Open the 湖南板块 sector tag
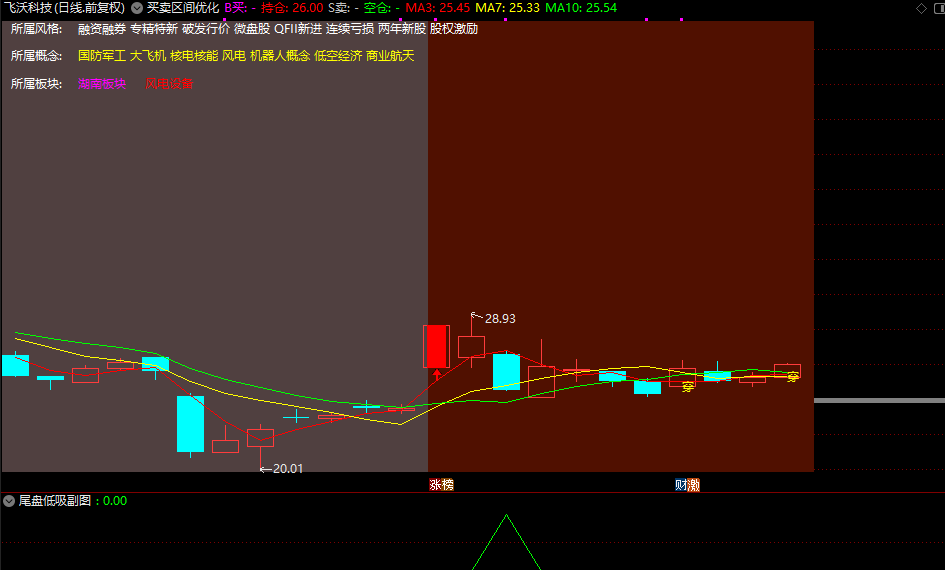945x570 pixels. pyautogui.click(x=102, y=84)
